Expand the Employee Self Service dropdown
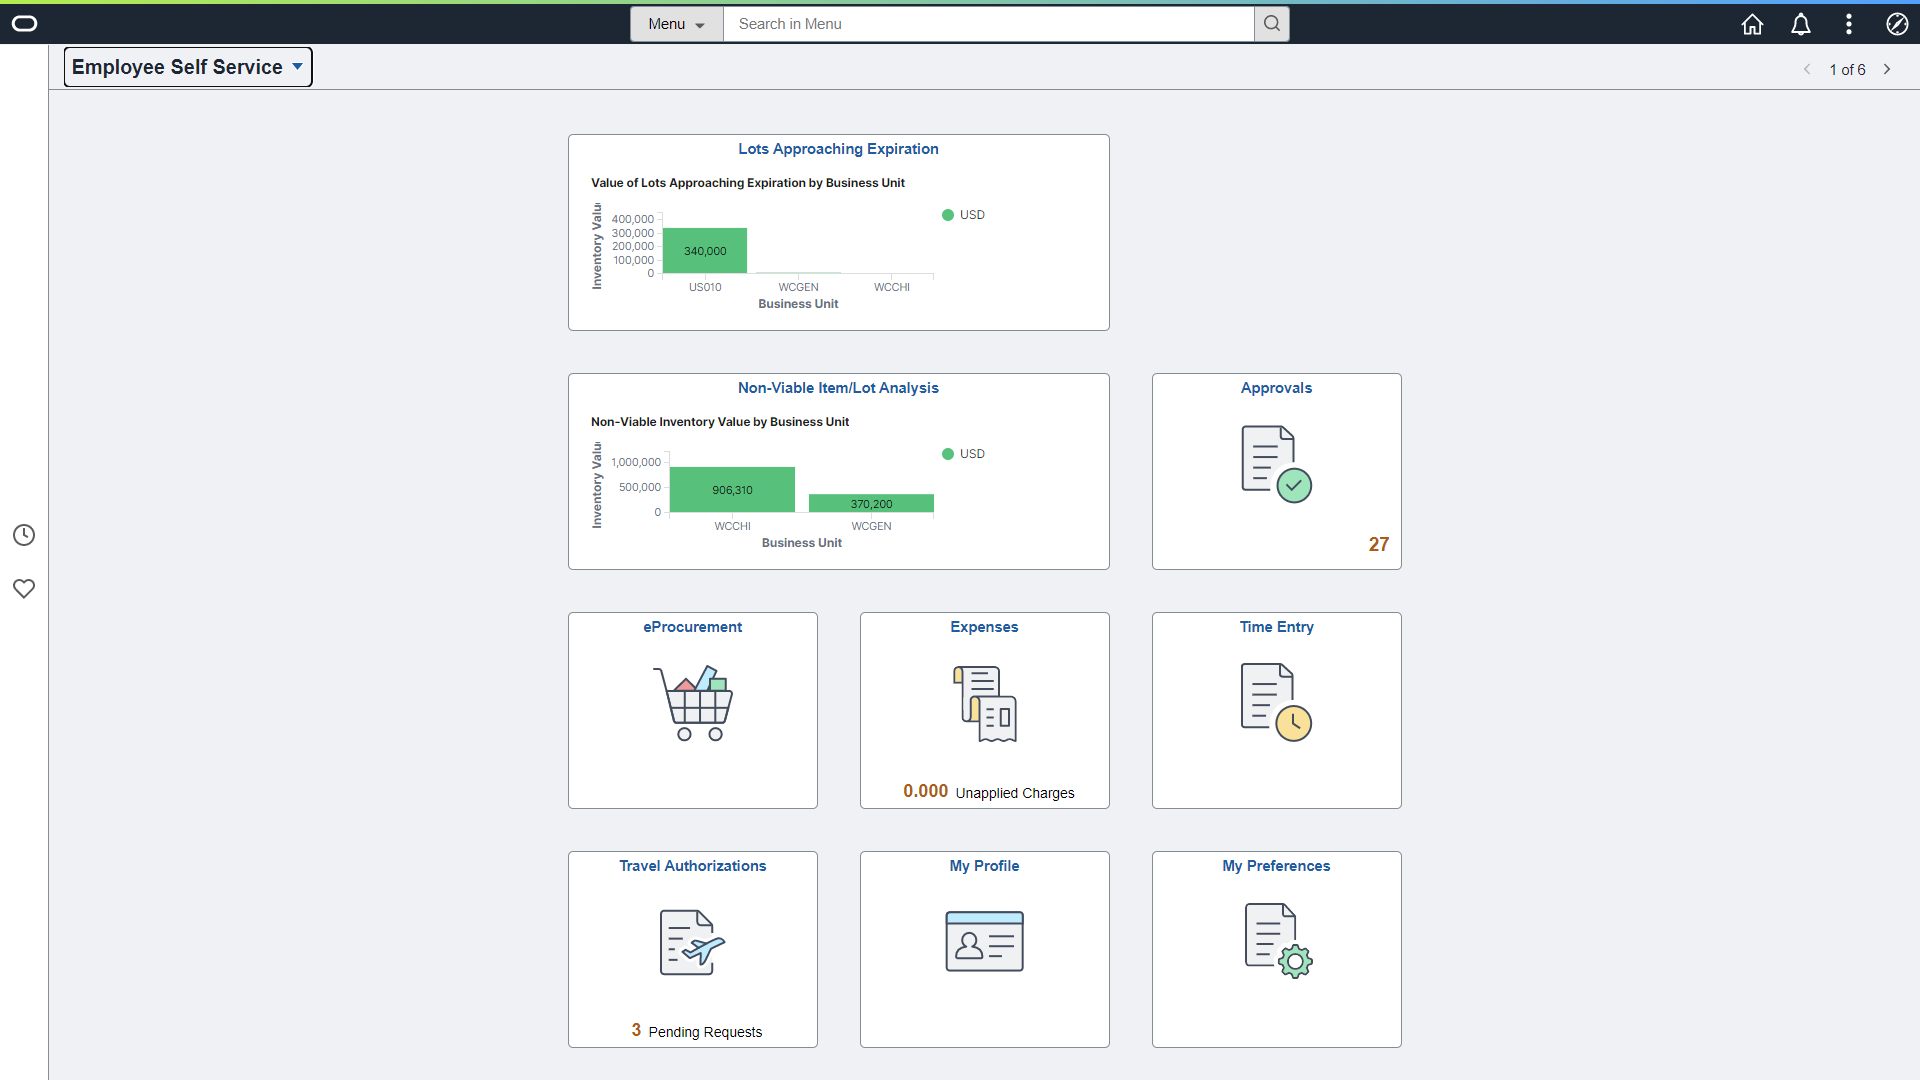1920x1080 pixels. (x=188, y=67)
